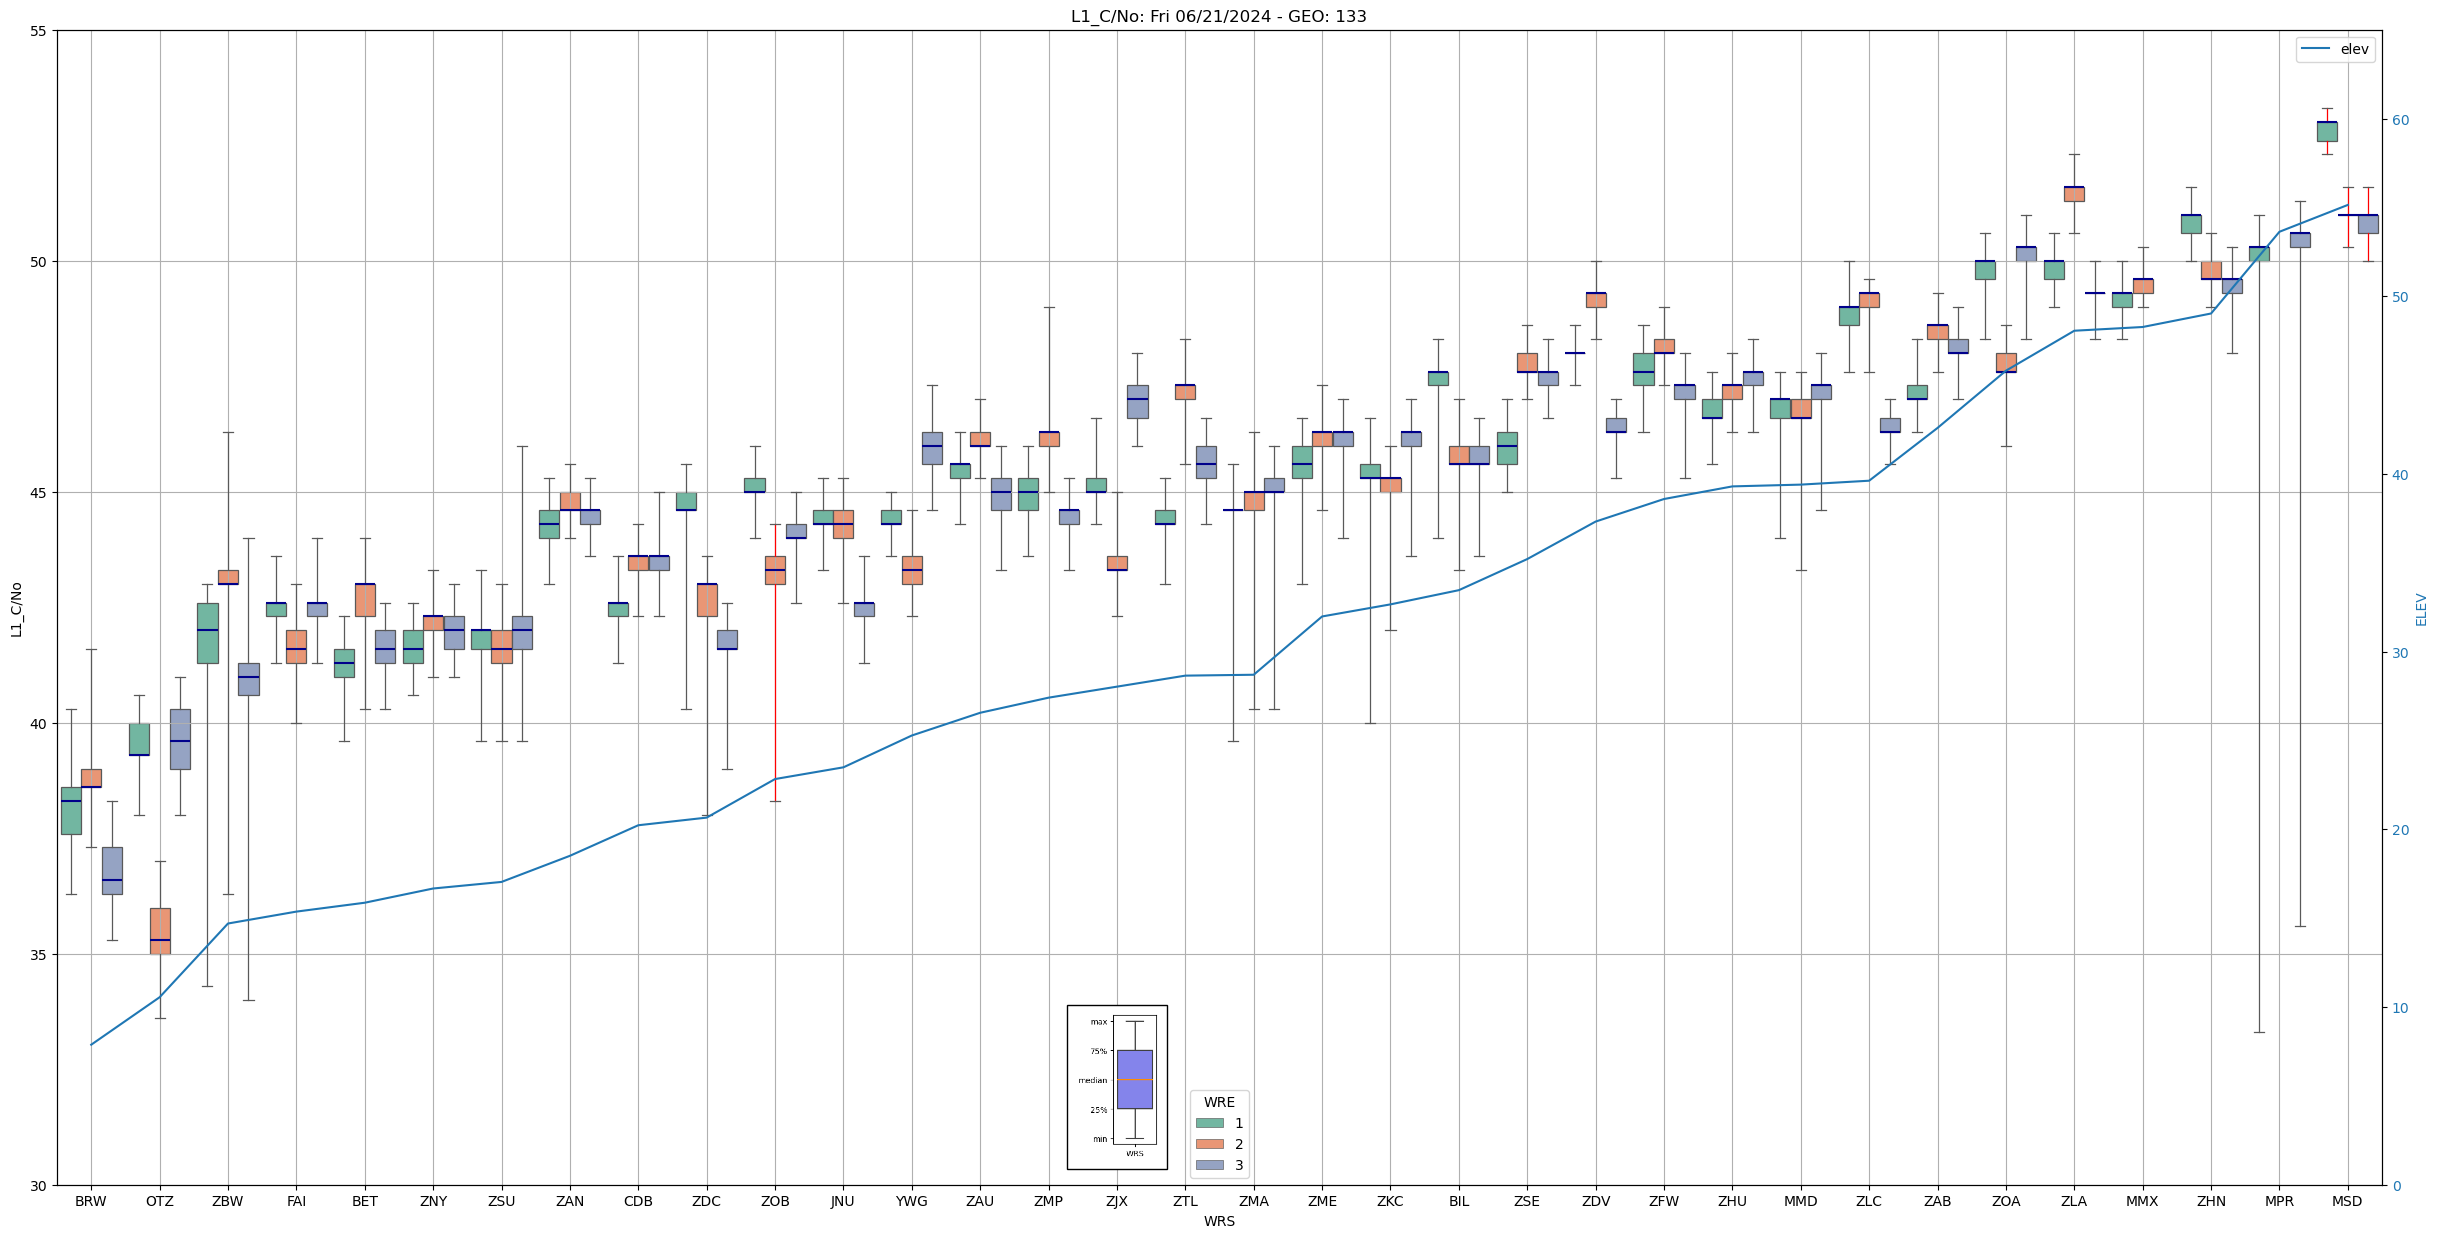Screen dimensions: 2439x1238
Task: Click the WRS x-axis title
Action: pos(1219,1221)
